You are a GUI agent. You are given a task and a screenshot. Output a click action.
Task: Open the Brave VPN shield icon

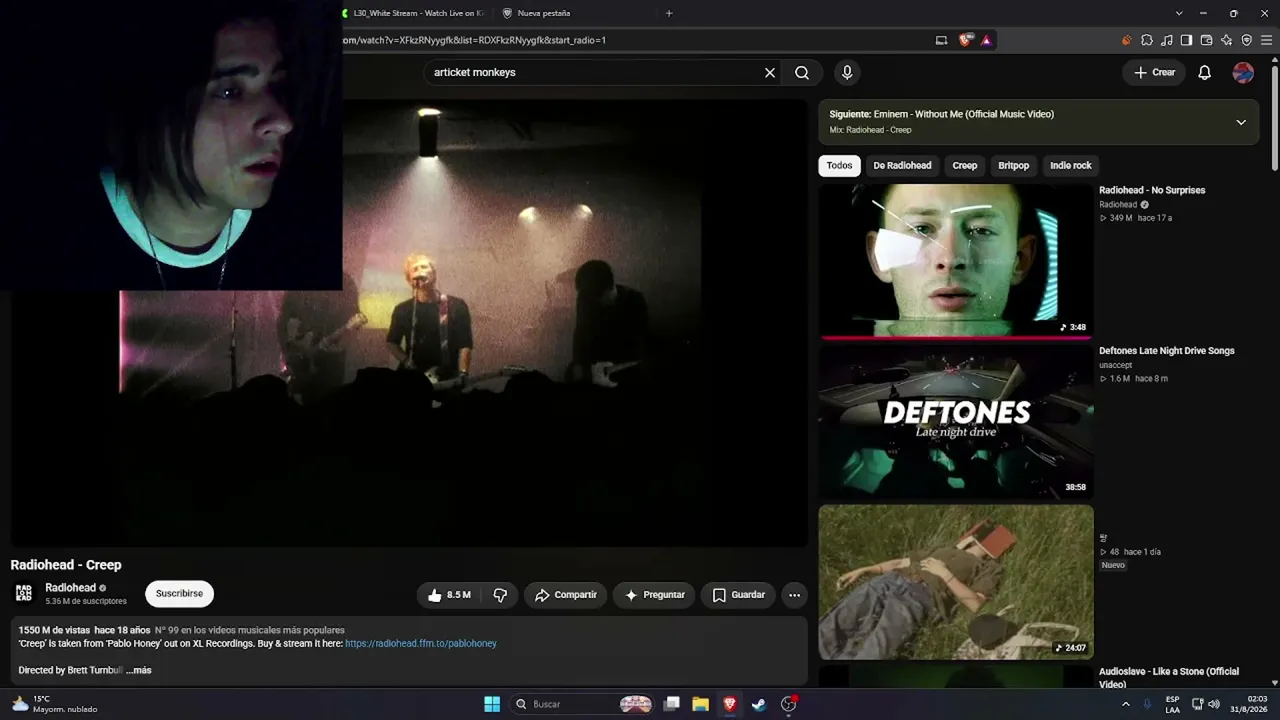[1246, 40]
